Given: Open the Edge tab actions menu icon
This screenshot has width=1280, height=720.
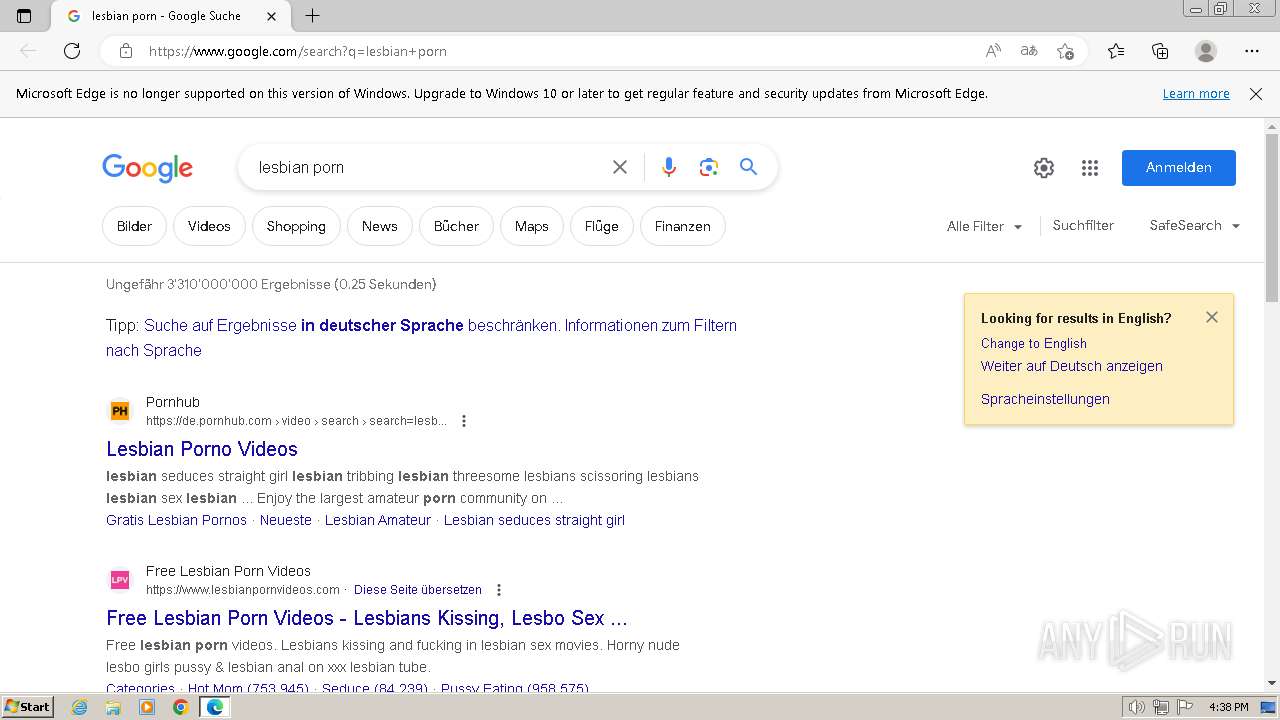Looking at the screenshot, I should click(24, 16).
